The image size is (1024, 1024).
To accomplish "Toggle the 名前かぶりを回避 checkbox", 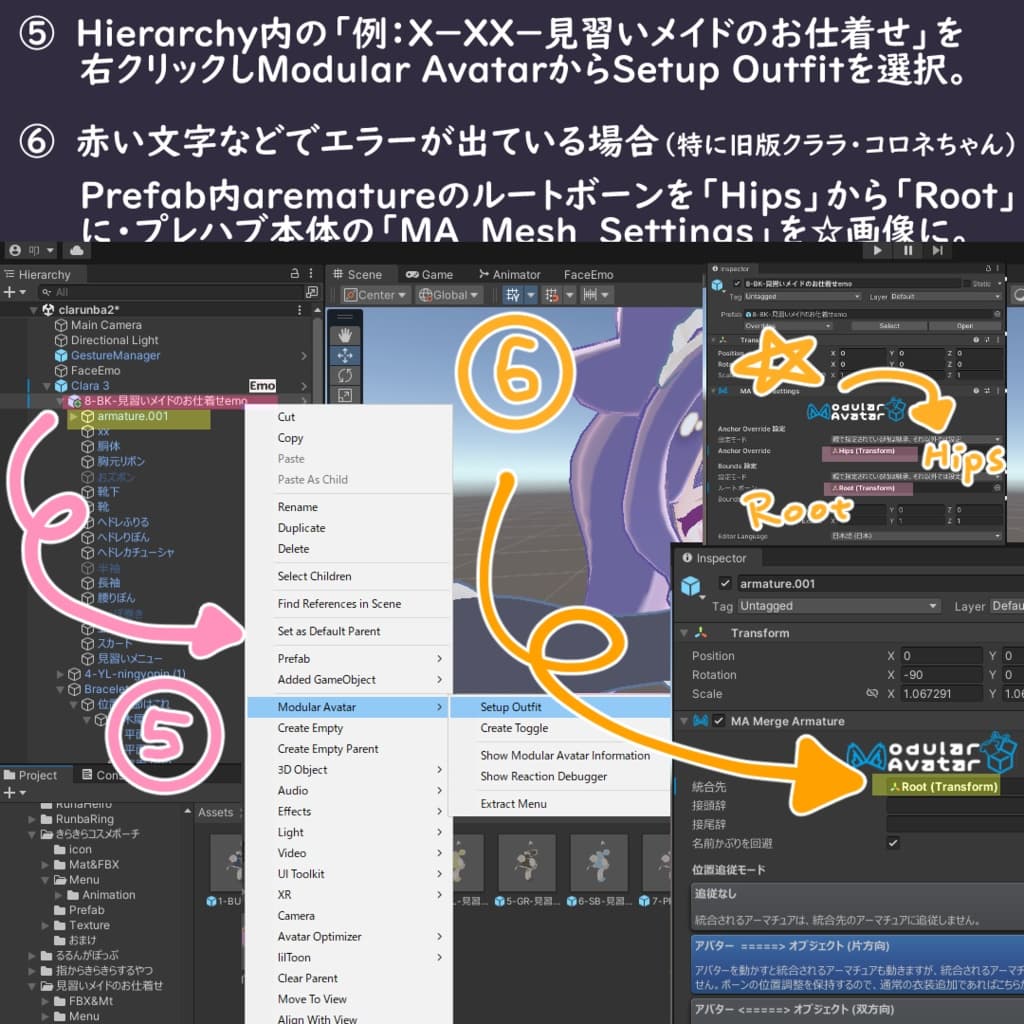I will 893,842.
